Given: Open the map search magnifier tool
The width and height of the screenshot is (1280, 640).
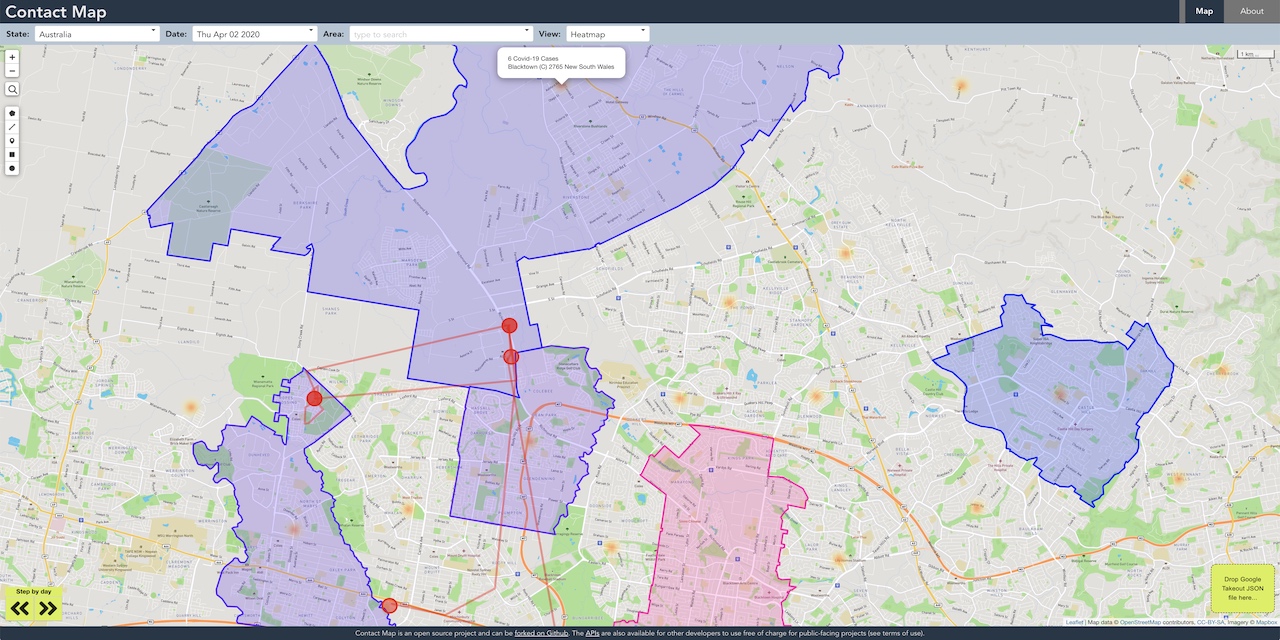Looking at the screenshot, I should coord(12,89).
